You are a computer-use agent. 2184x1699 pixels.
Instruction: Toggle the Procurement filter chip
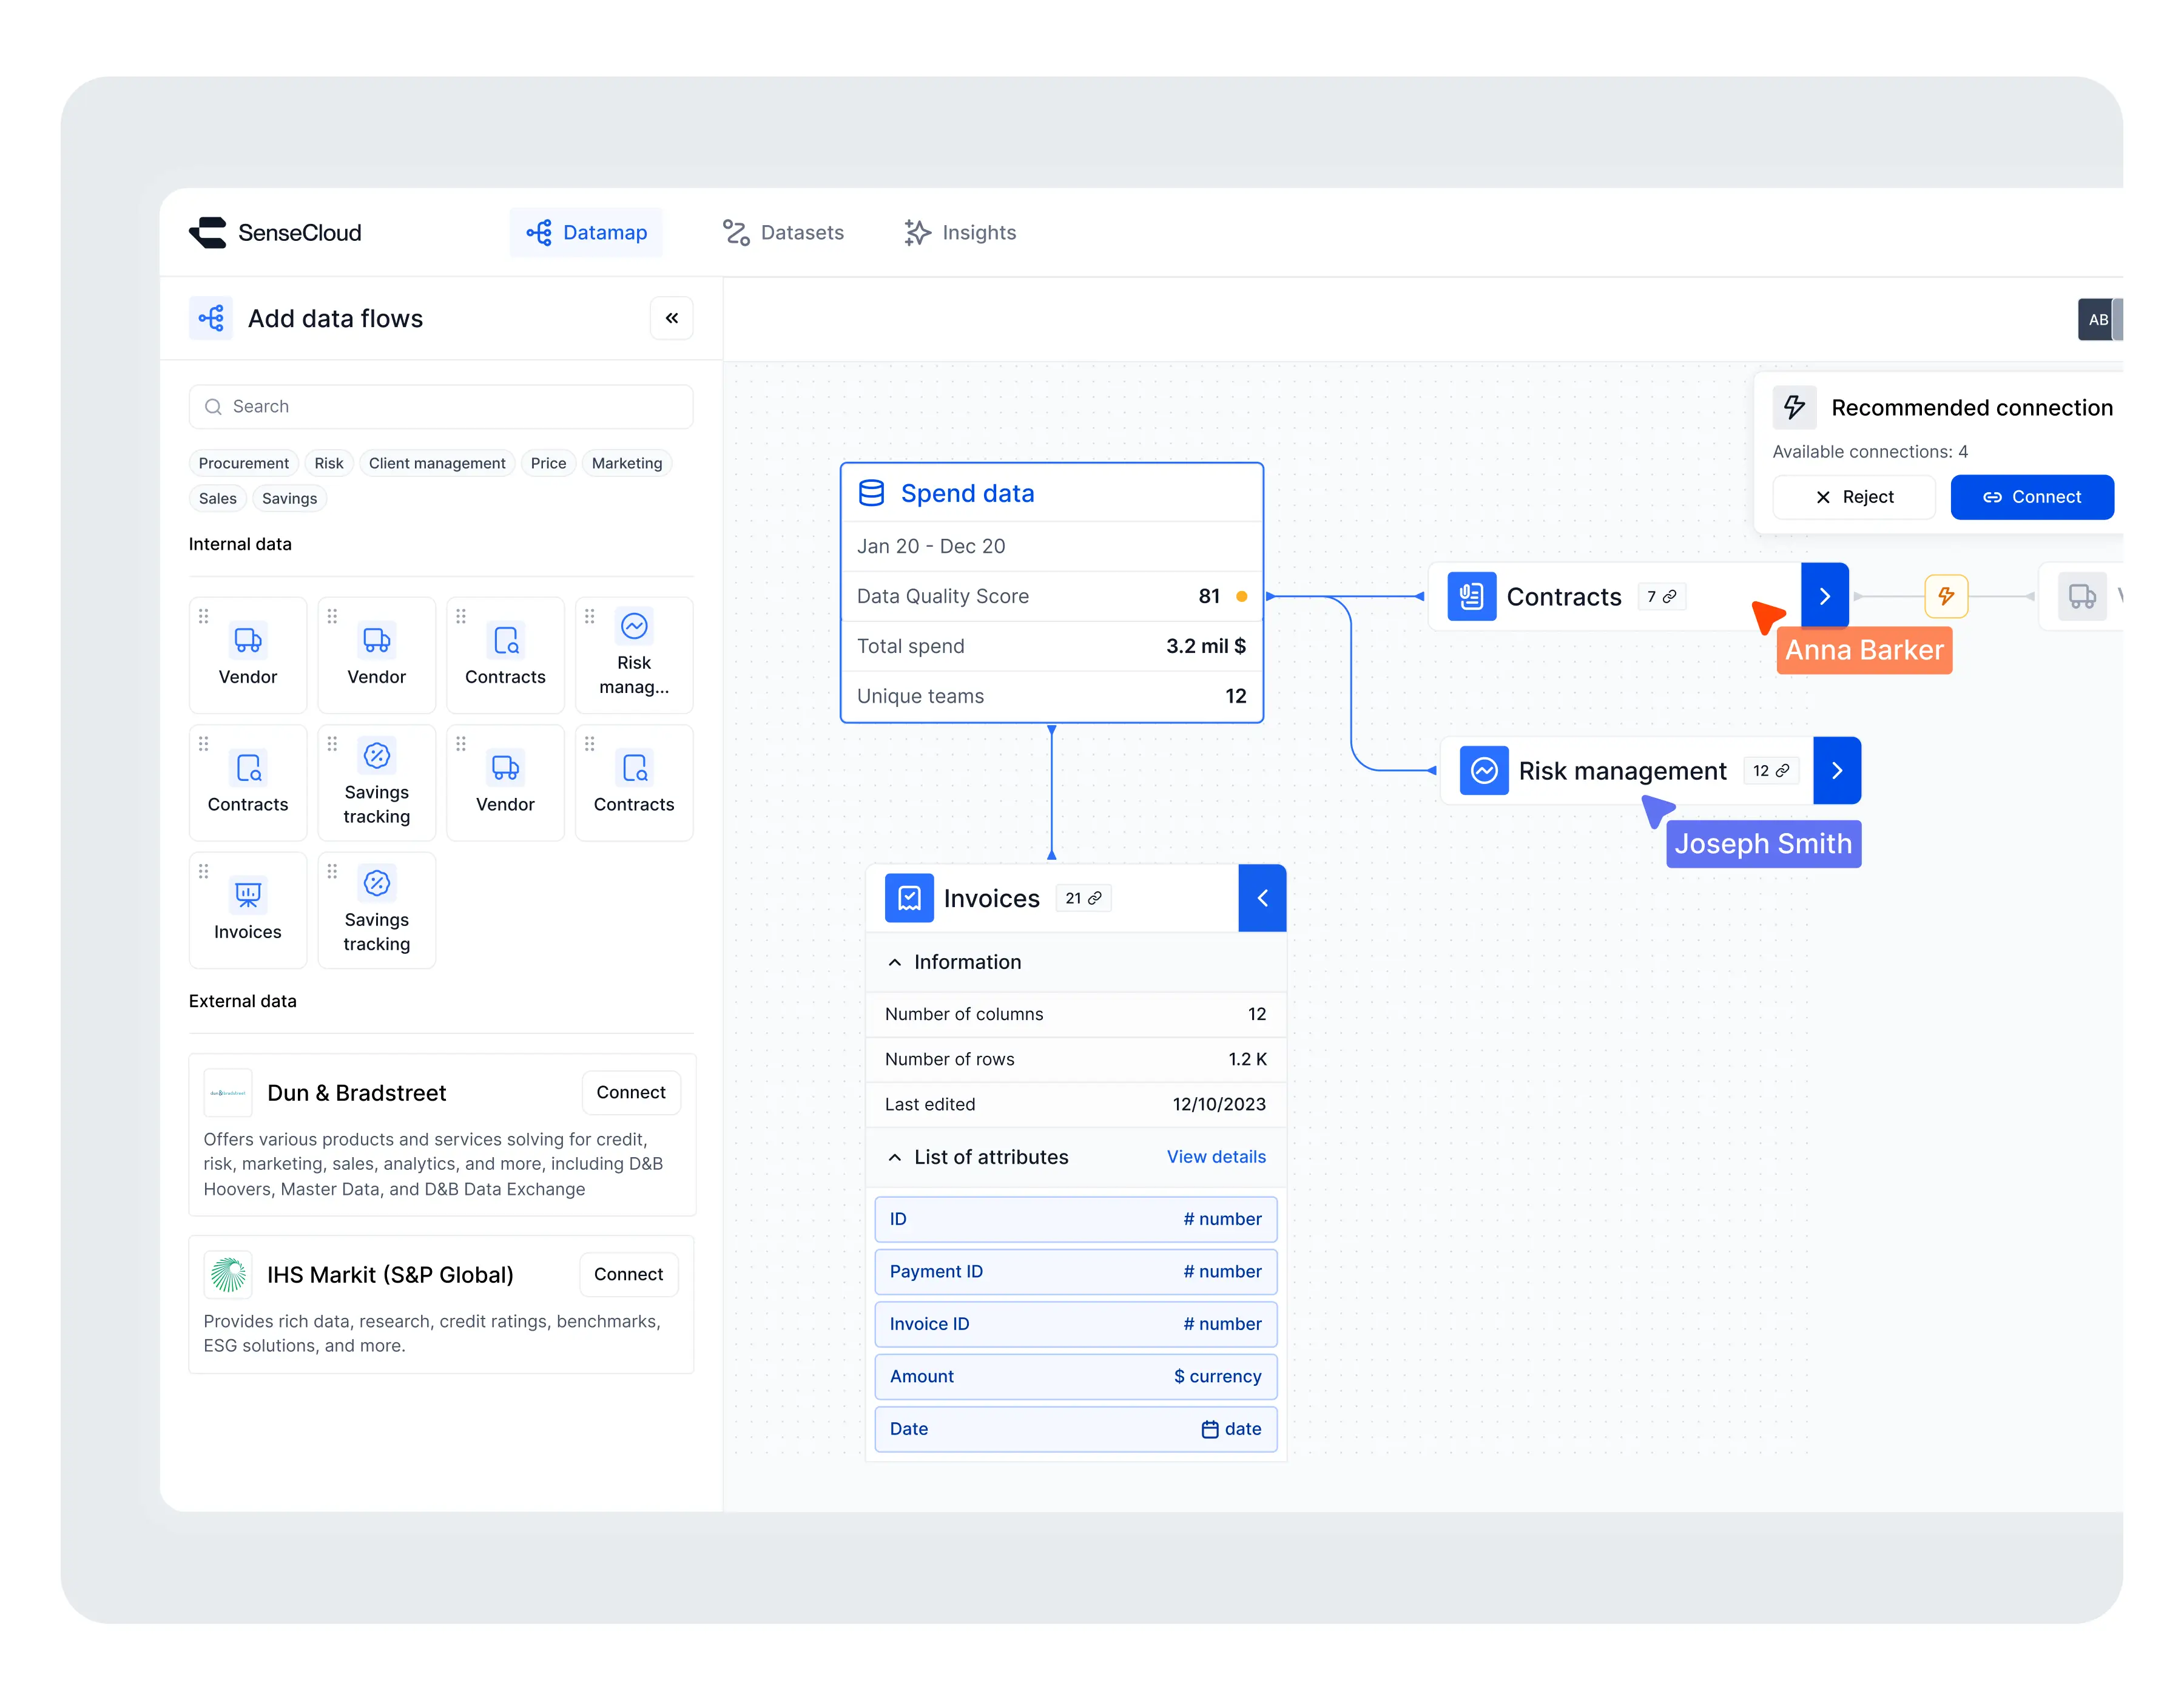coord(244,463)
